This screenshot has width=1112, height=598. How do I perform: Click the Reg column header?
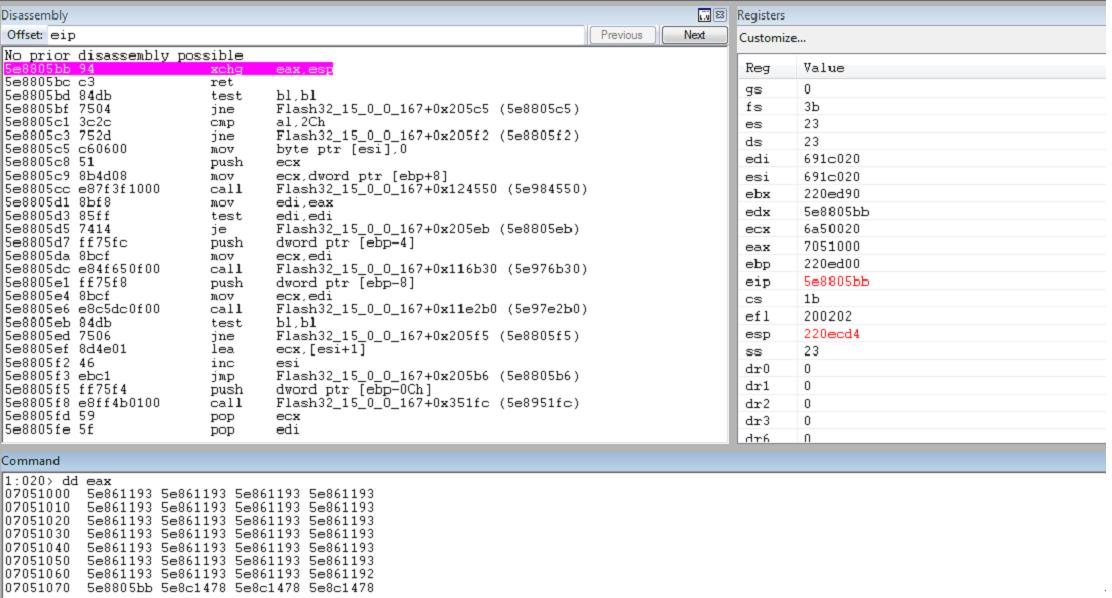point(756,68)
